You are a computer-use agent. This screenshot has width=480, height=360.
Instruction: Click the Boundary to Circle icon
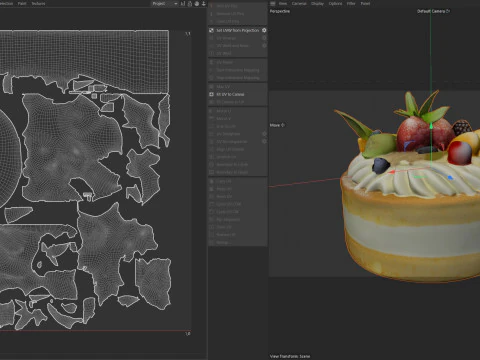click(x=211, y=165)
